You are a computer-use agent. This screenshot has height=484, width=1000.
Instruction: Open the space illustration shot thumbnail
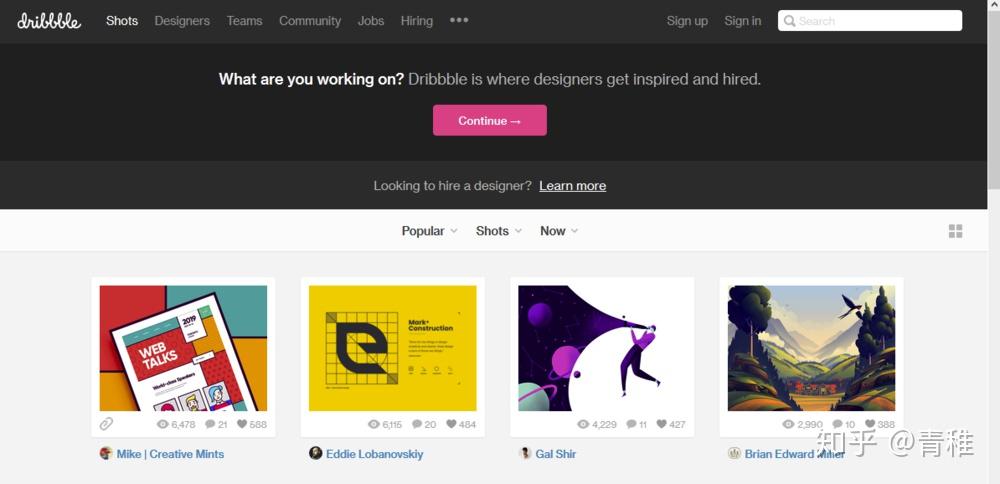602,348
